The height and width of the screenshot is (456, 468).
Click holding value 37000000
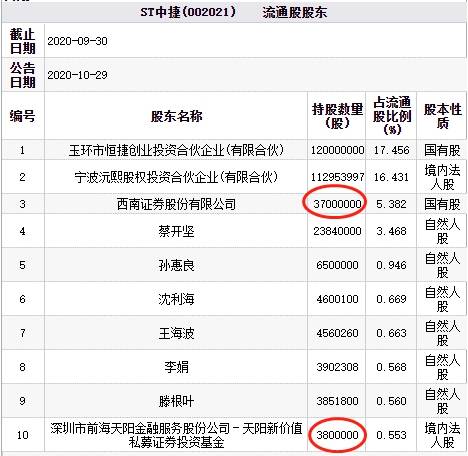tap(337, 204)
